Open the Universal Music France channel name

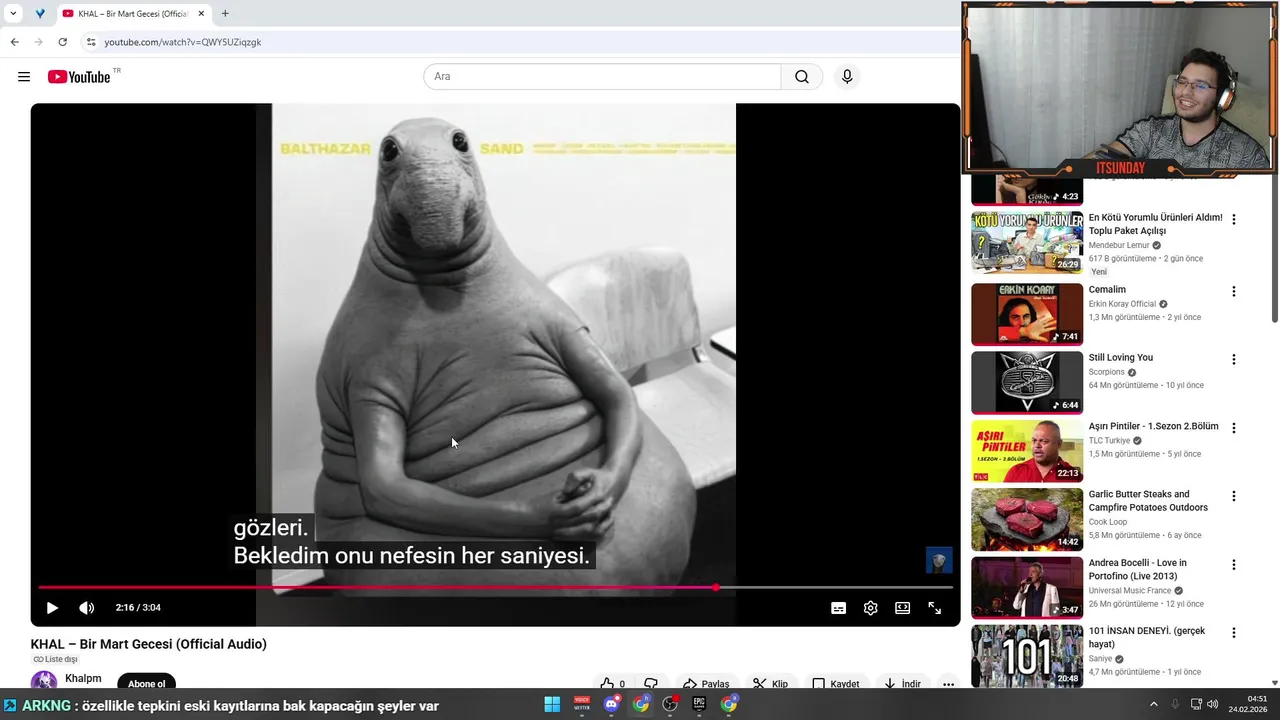(x=1130, y=591)
